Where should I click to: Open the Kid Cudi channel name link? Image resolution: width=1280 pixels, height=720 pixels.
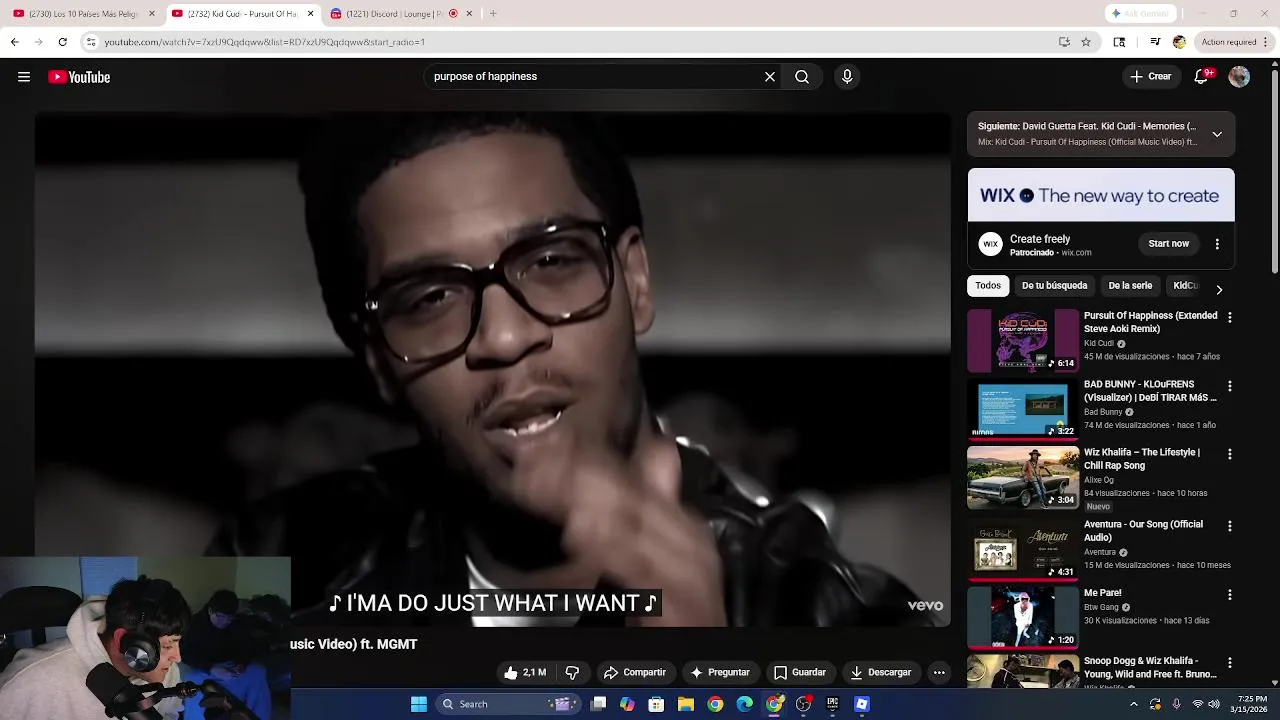point(1099,344)
